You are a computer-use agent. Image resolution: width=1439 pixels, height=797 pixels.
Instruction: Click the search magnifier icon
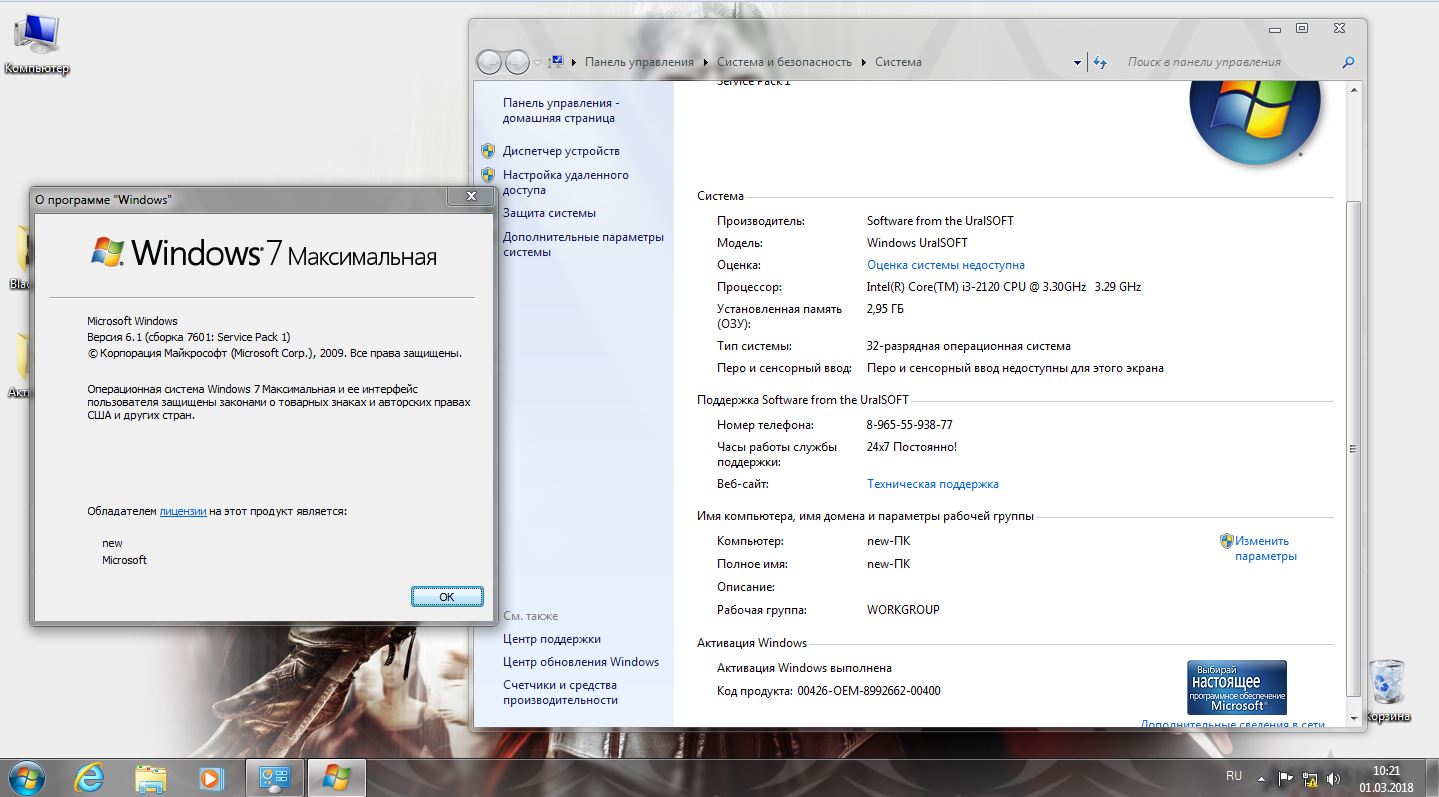pos(1348,62)
